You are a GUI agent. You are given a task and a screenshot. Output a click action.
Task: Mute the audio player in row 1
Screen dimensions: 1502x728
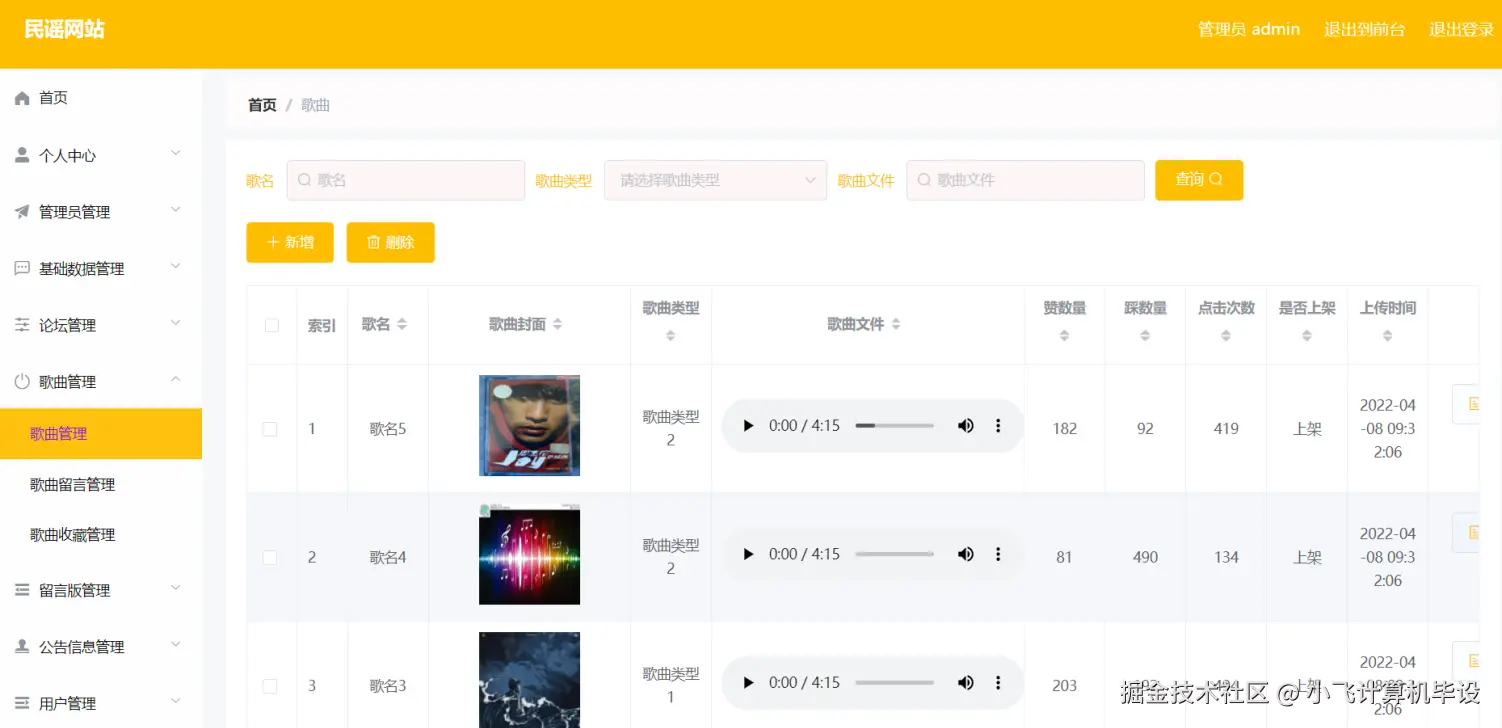coord(965,425)
